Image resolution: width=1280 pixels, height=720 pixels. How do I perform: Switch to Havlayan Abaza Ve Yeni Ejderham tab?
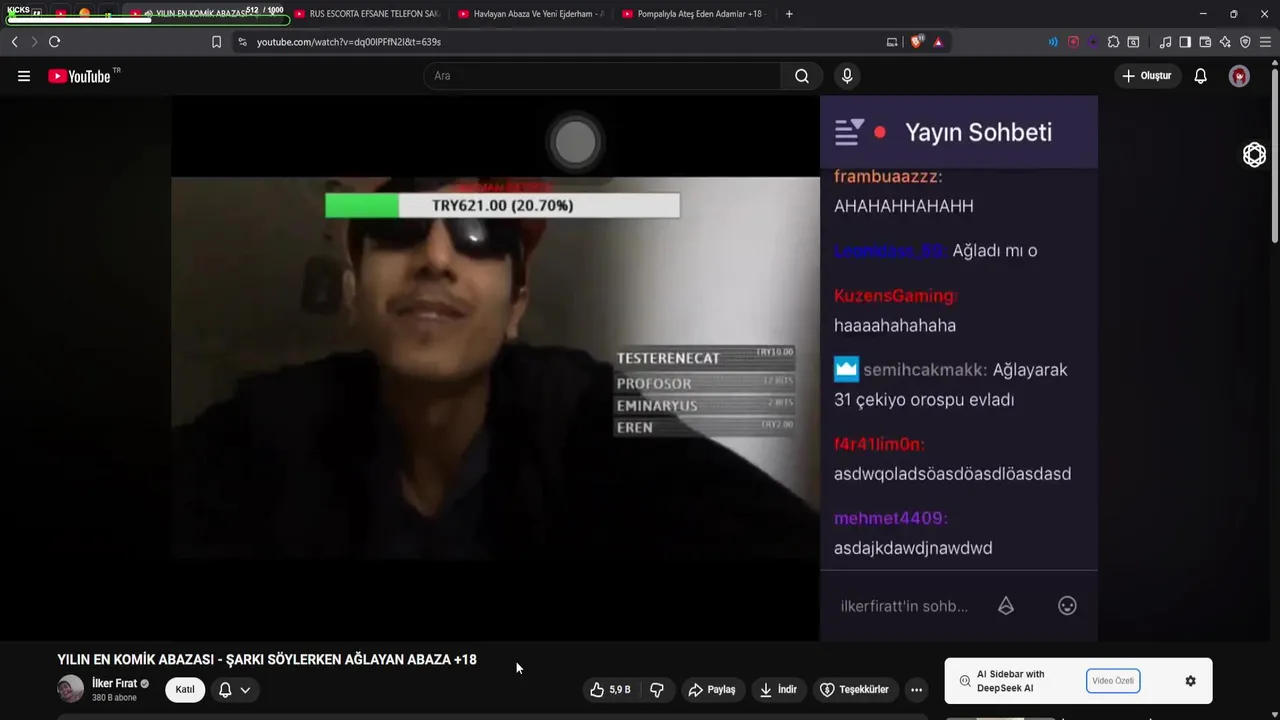530,14
